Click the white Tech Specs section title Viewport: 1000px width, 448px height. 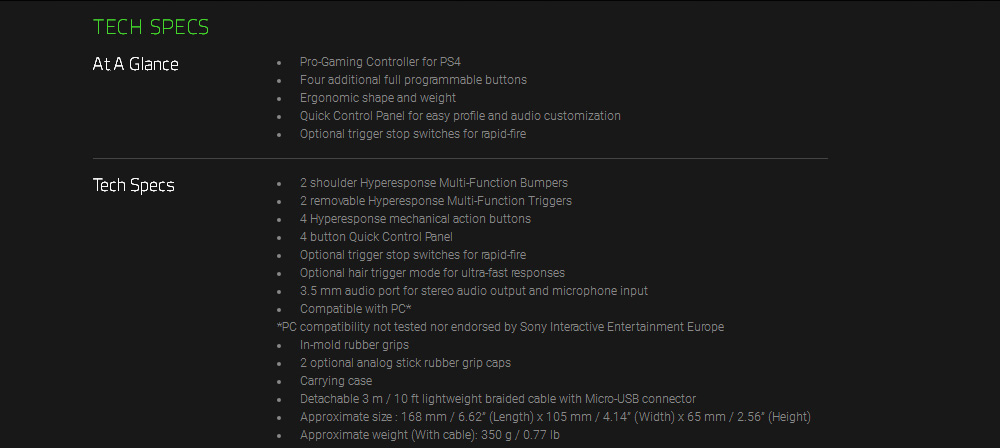[134, 185]
